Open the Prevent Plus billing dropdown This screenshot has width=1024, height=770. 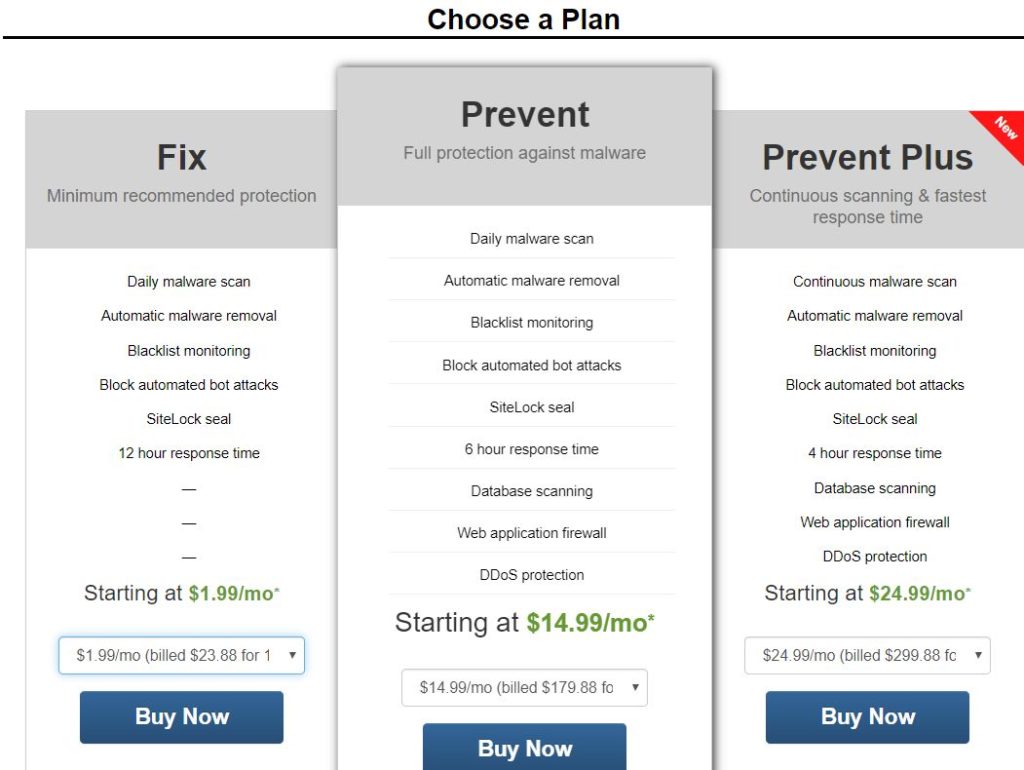[867, 655]
